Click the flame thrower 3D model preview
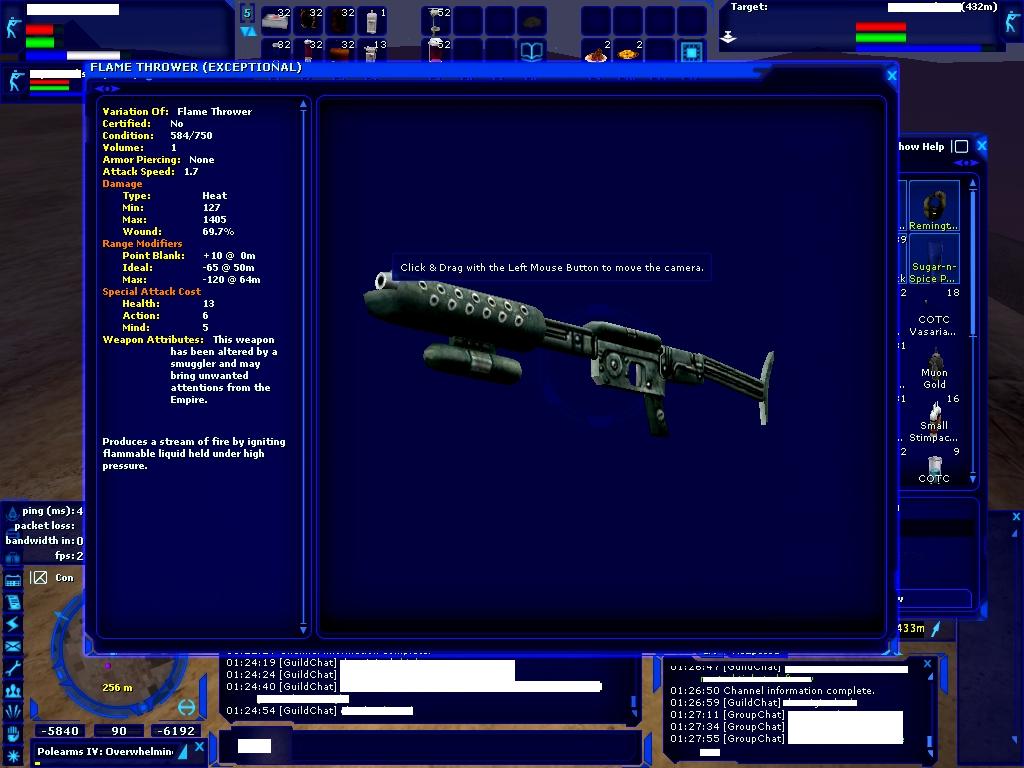This screenshot has height=768, width=1024. tap(568, 353)
